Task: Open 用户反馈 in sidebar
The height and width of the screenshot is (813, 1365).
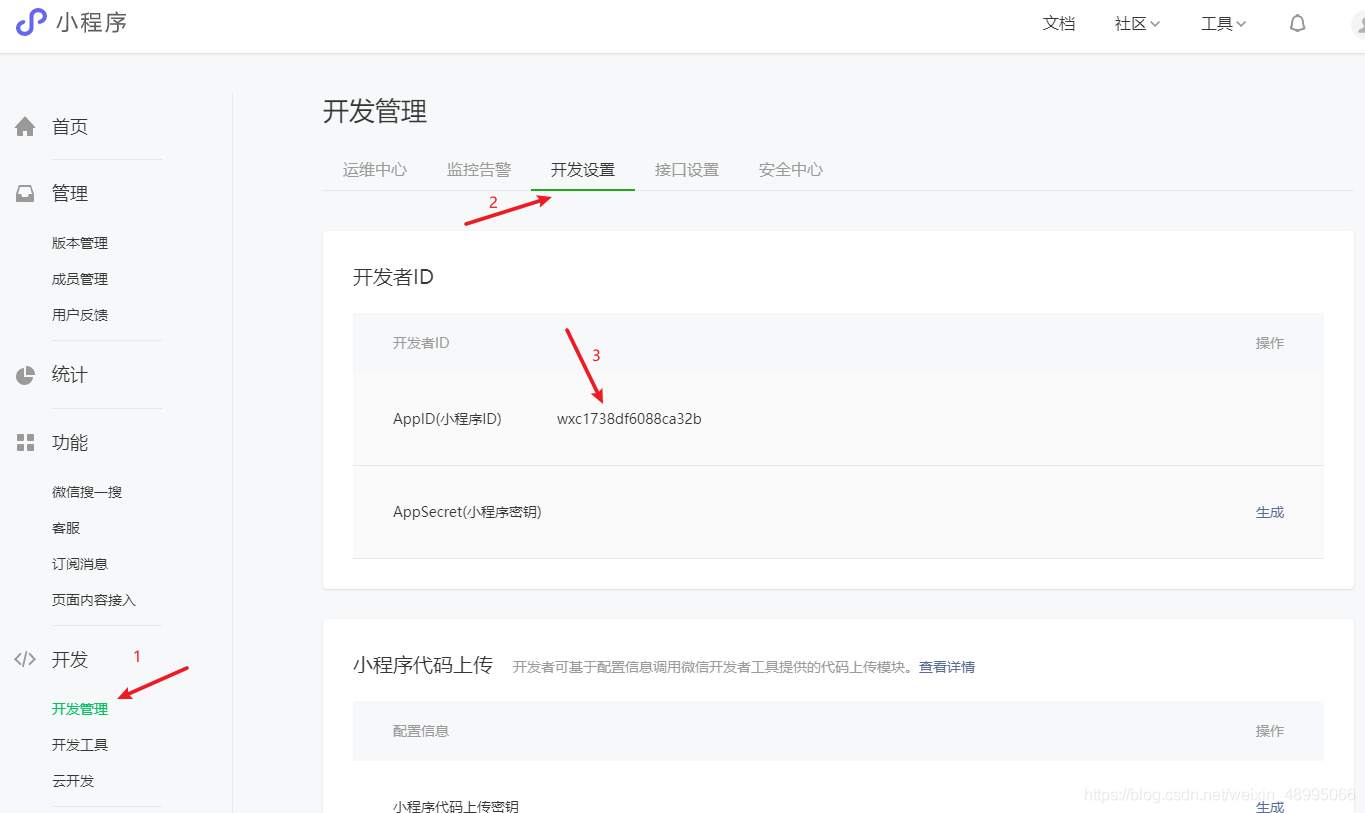Action: point(80,315)
